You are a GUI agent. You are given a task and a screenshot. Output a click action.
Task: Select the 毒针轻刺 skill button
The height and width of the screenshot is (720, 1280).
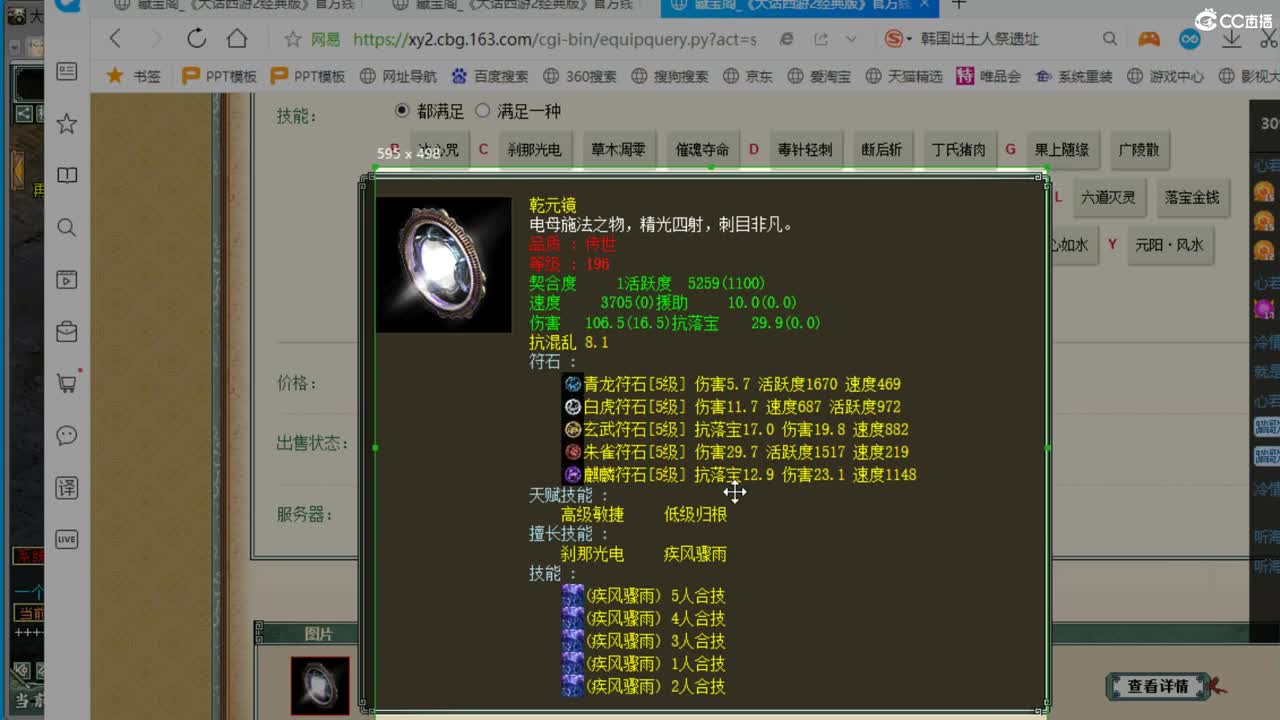805,149
